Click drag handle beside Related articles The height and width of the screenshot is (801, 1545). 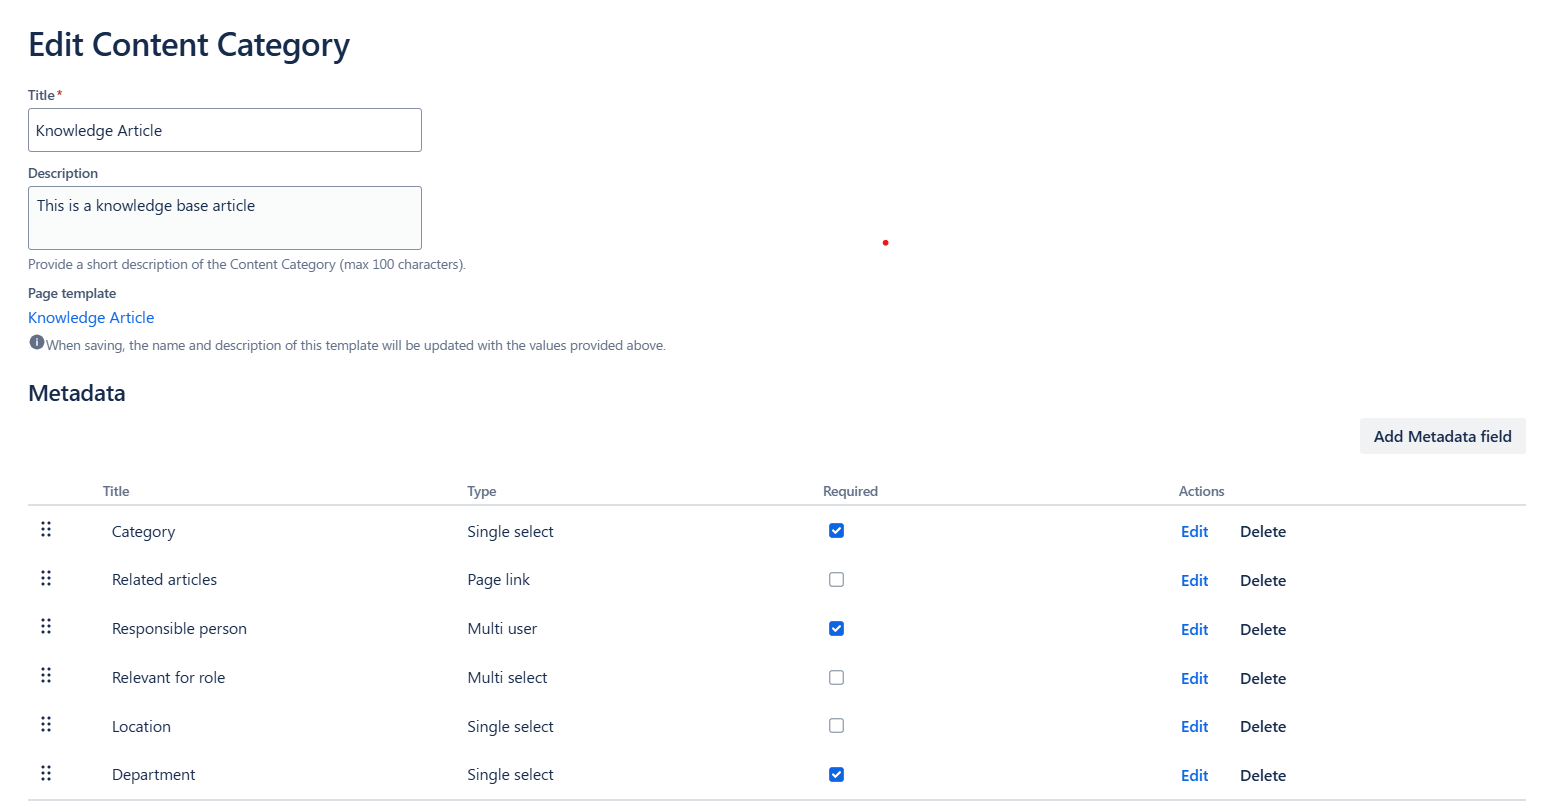pyautogui.click(x=46, y=579)
